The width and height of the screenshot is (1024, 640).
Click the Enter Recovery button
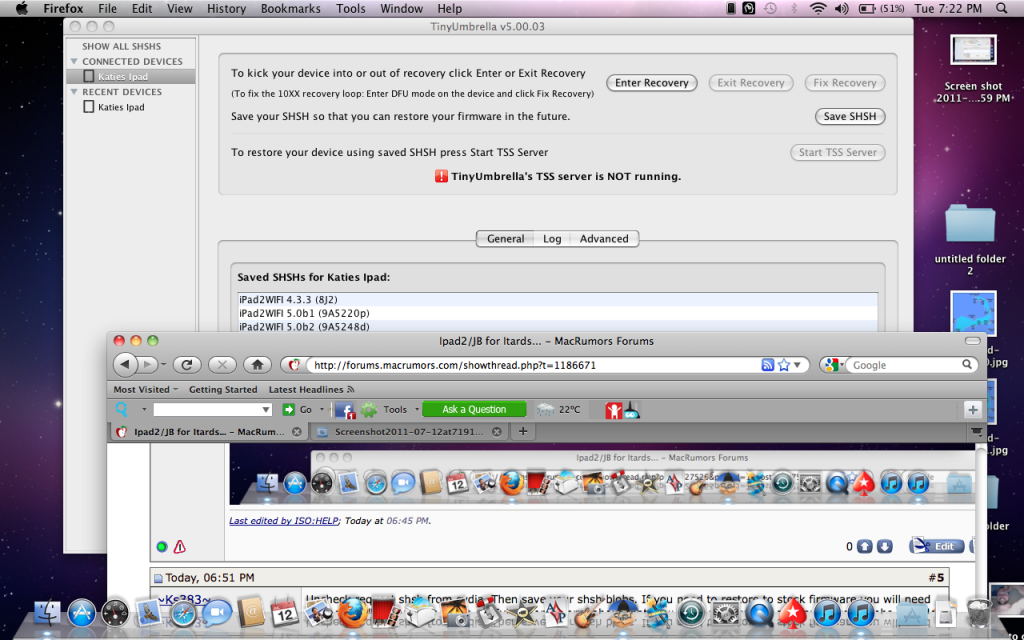coord(652,83)
